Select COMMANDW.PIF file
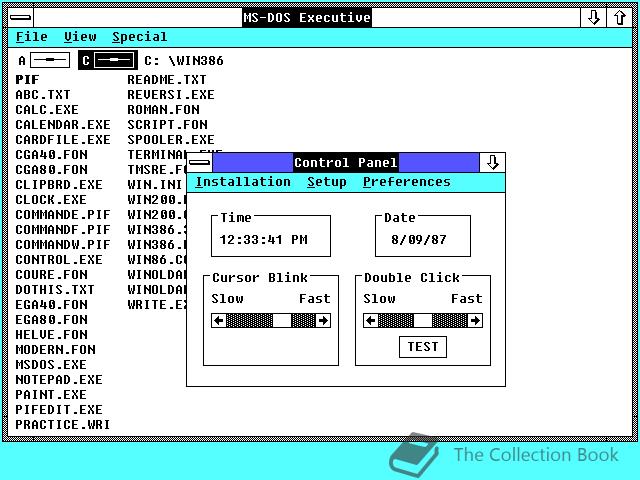 [63, 244]
